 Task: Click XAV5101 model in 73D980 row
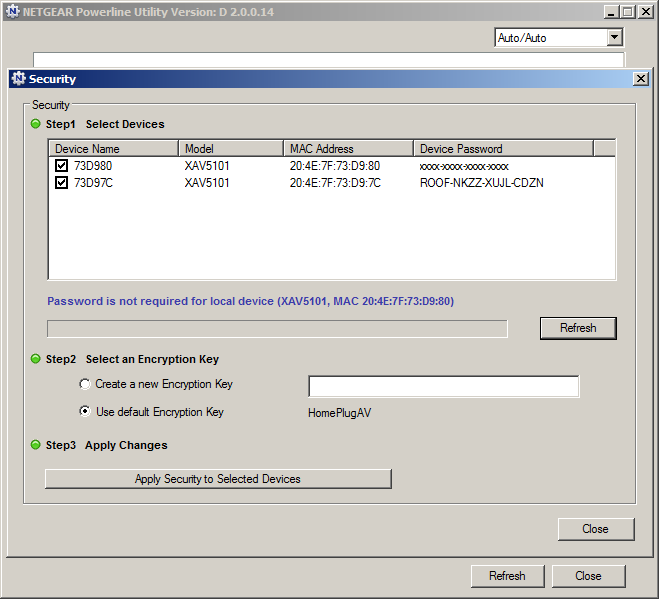point(207,166)
